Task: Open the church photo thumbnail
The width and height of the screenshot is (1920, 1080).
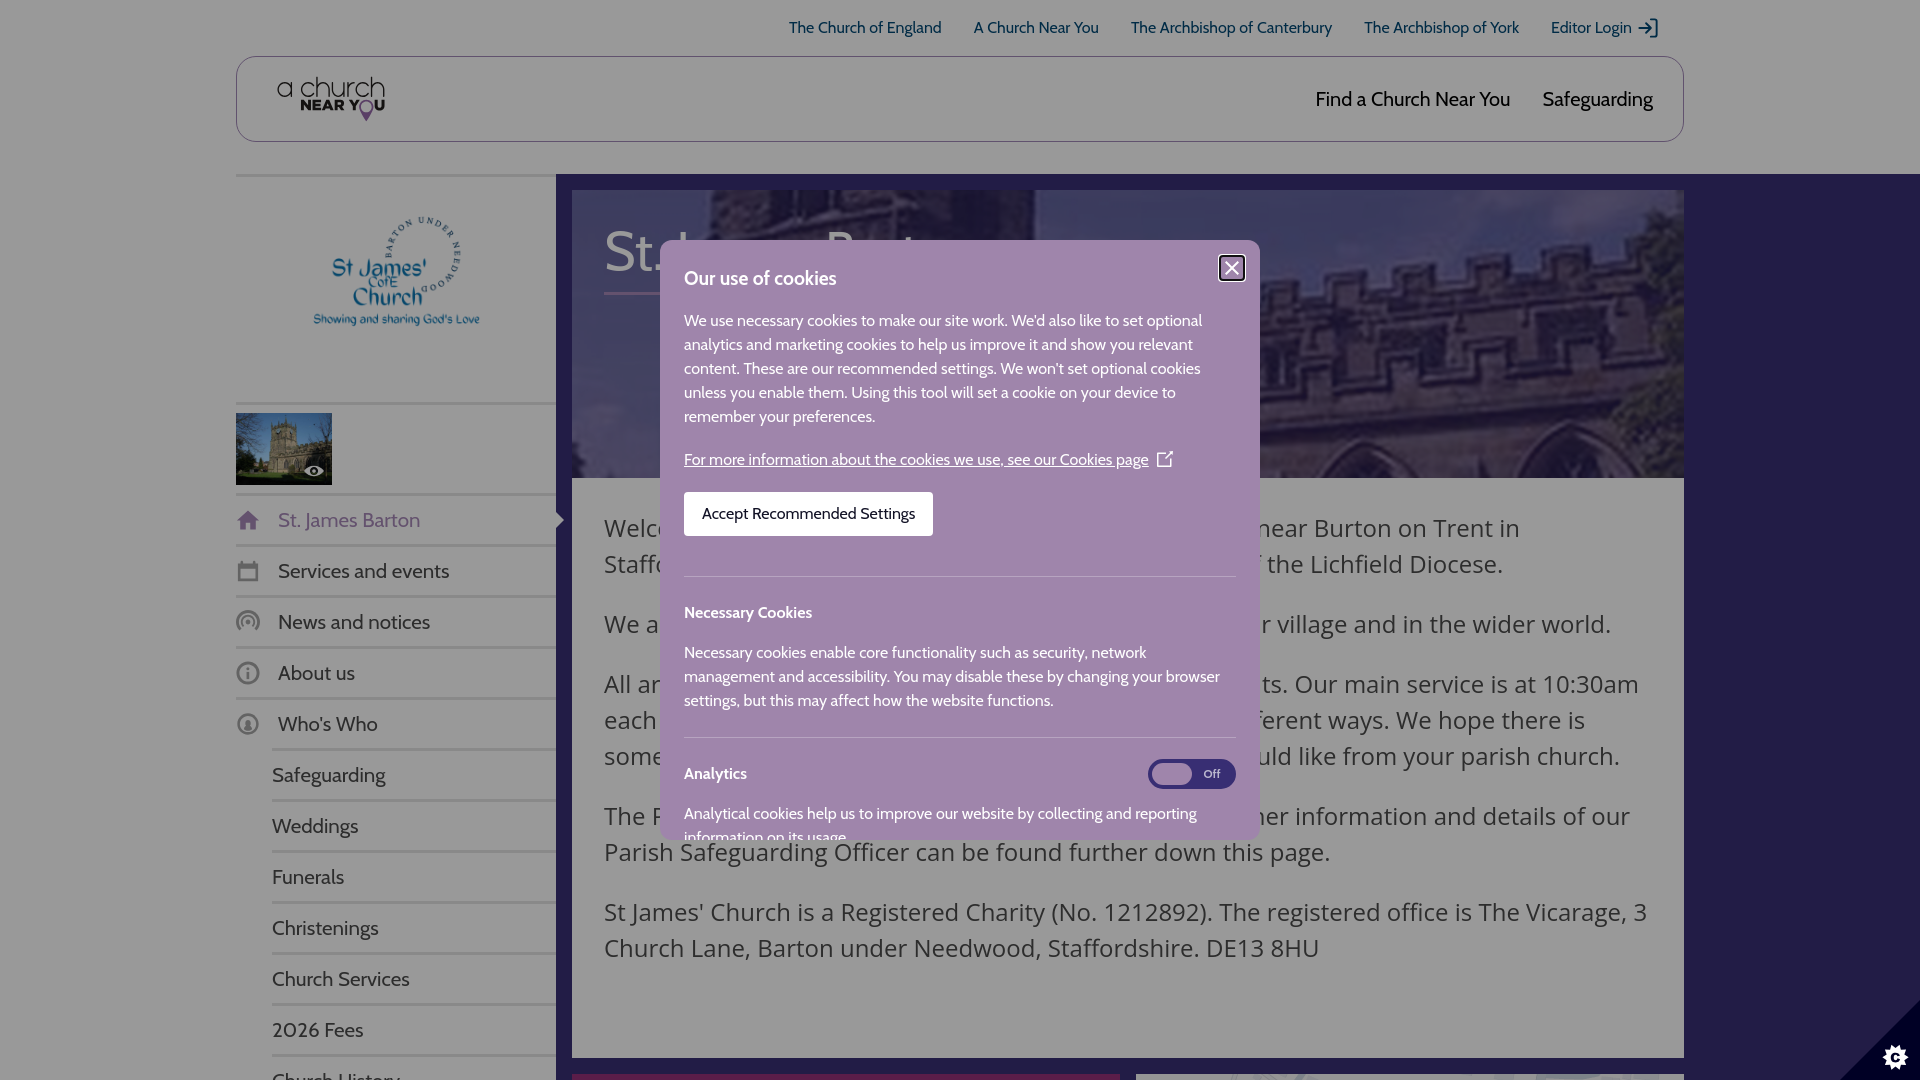Action: tap(284, 449)
